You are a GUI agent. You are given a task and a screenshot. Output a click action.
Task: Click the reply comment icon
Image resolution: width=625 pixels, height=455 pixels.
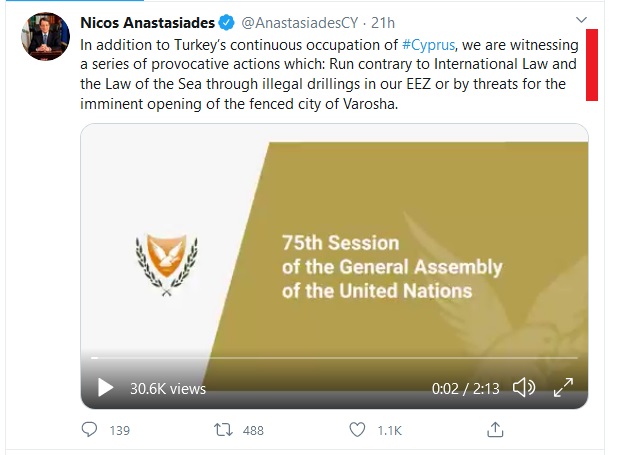89,430
